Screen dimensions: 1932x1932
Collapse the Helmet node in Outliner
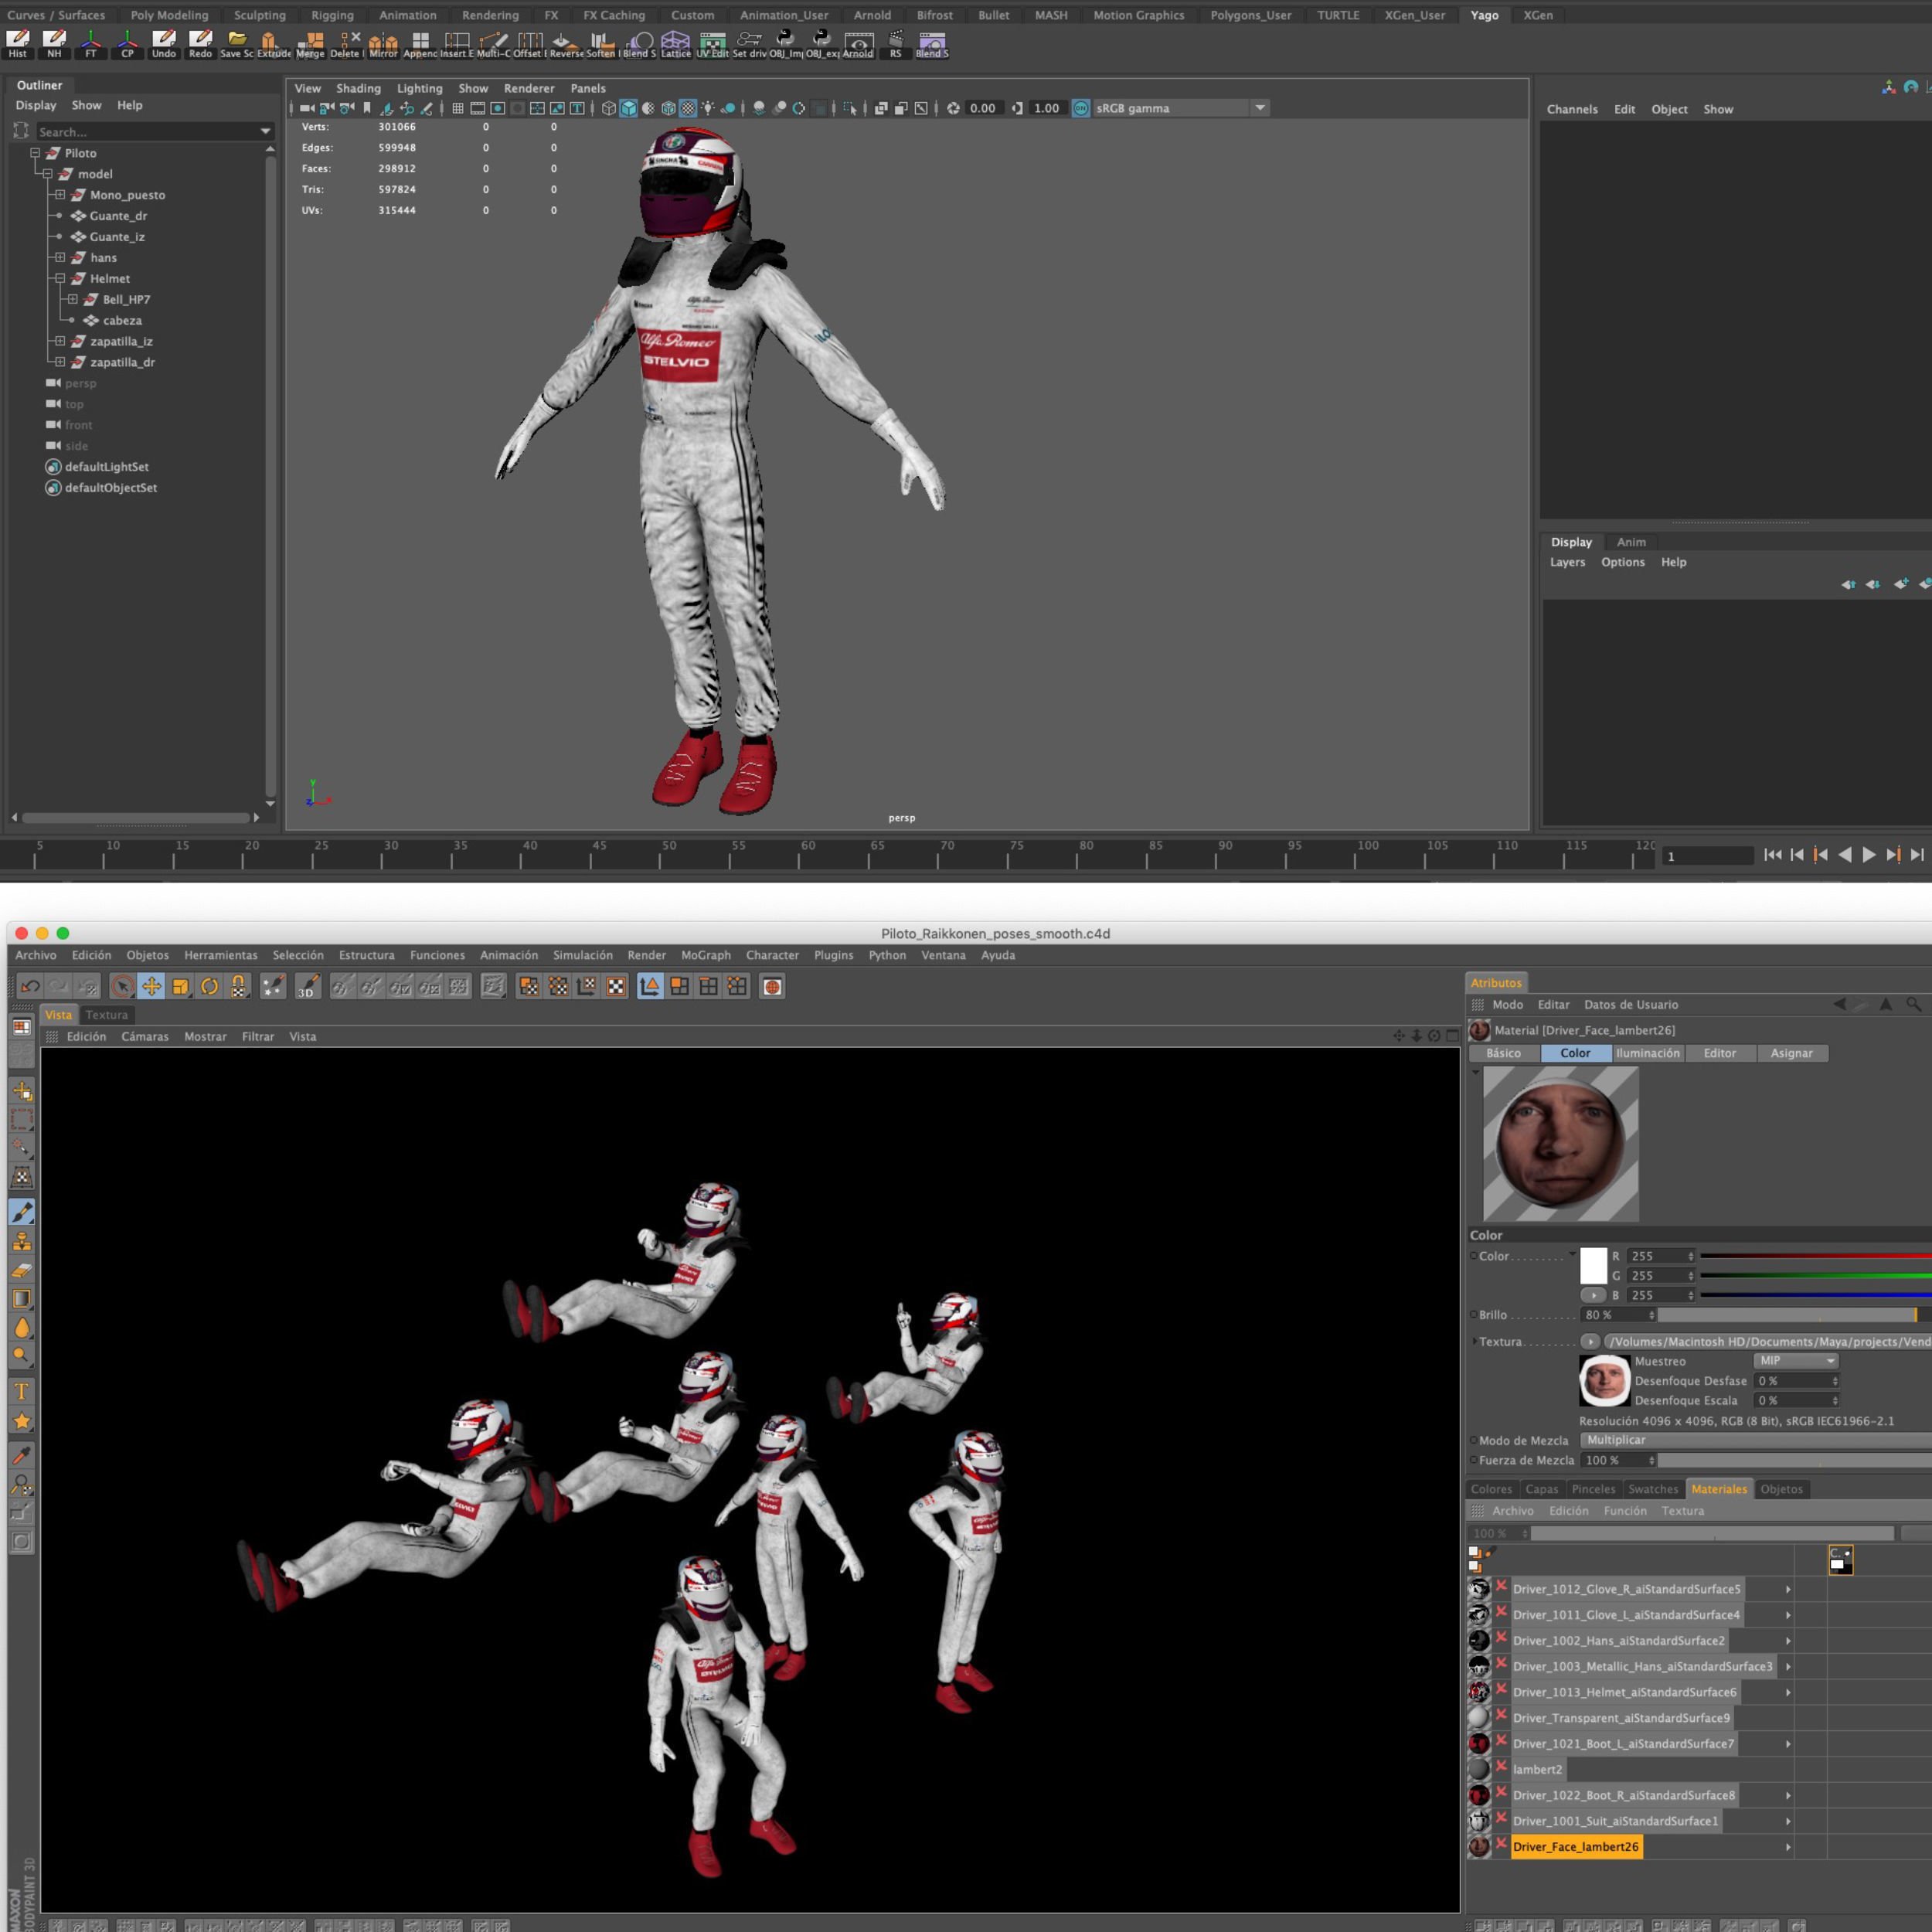point(60,279)
